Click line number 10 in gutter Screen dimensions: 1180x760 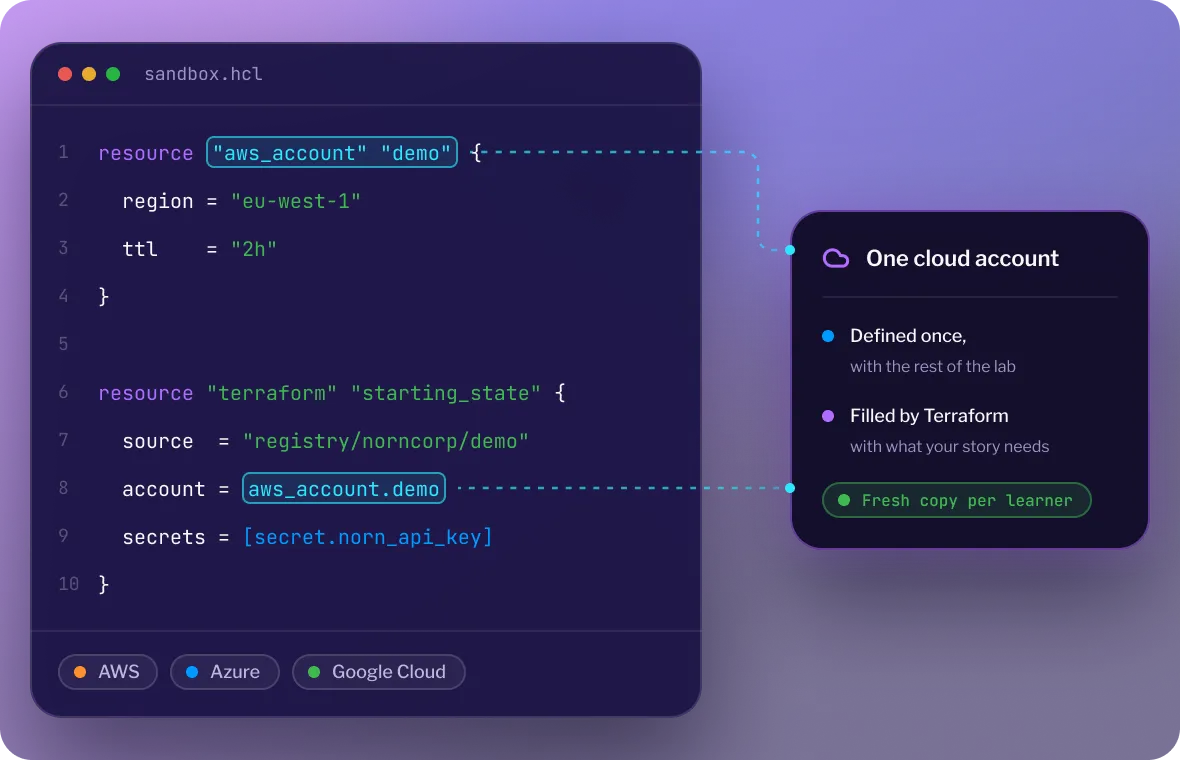pos(68,584)
